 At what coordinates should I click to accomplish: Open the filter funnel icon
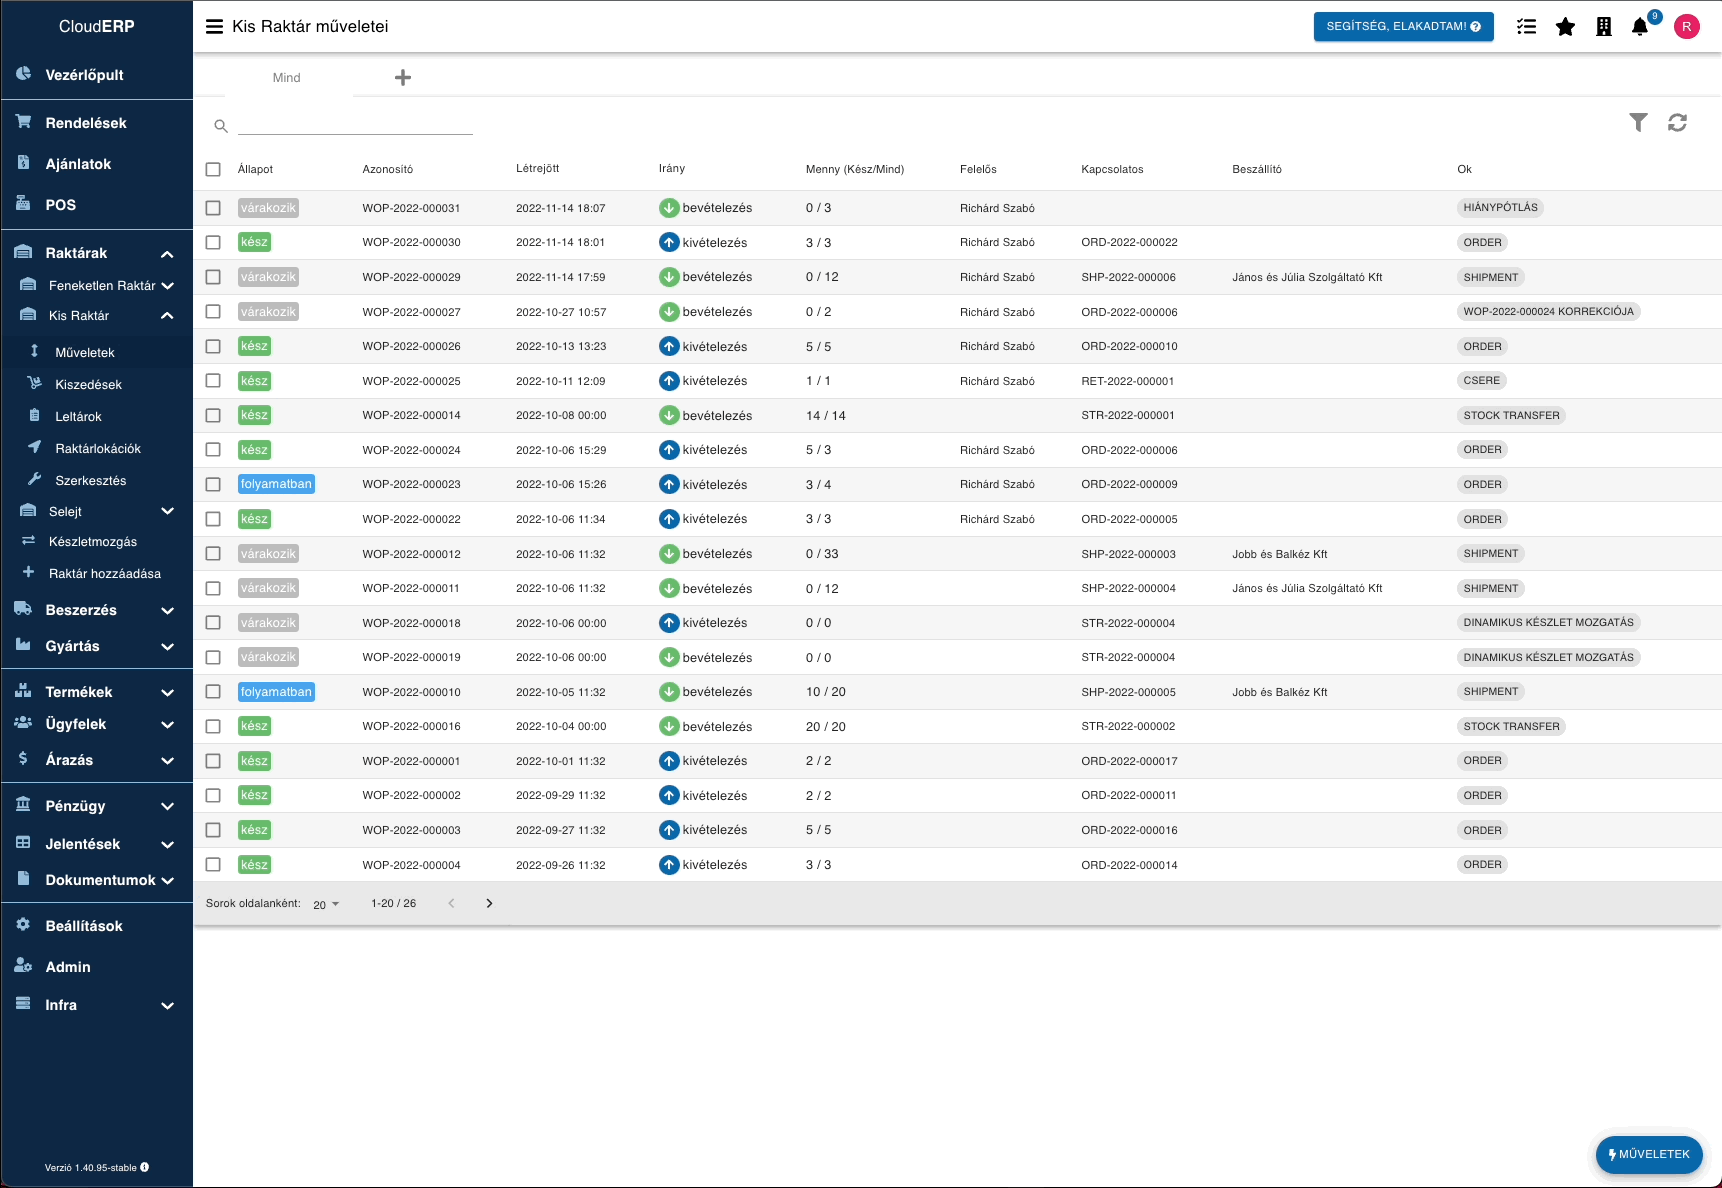click(1638, 122)
